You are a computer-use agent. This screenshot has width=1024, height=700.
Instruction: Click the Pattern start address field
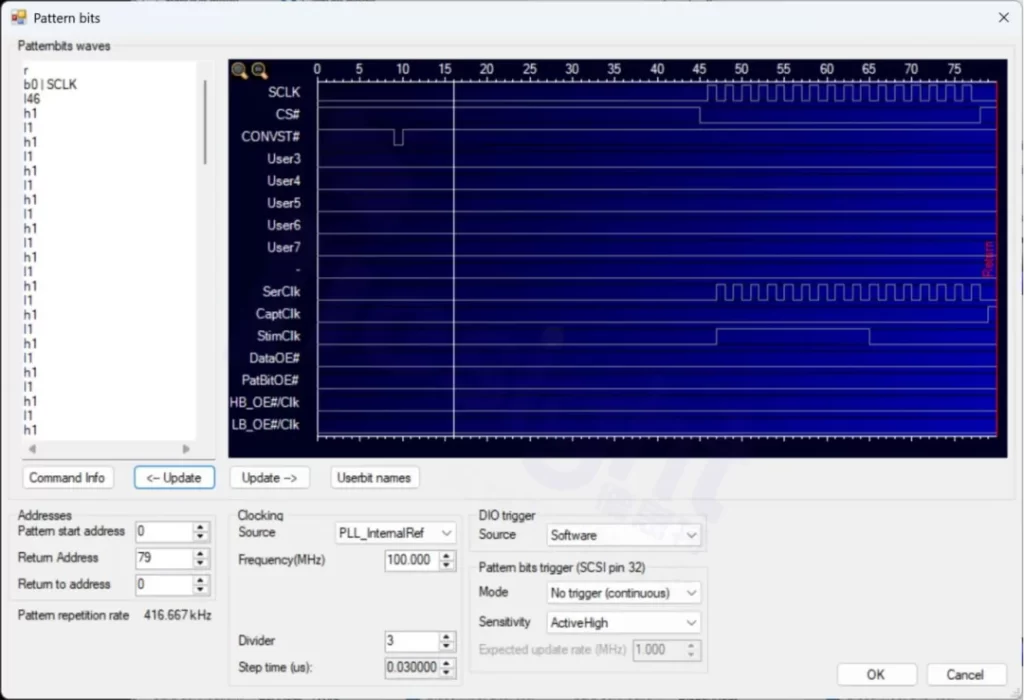tap(163, 532)
